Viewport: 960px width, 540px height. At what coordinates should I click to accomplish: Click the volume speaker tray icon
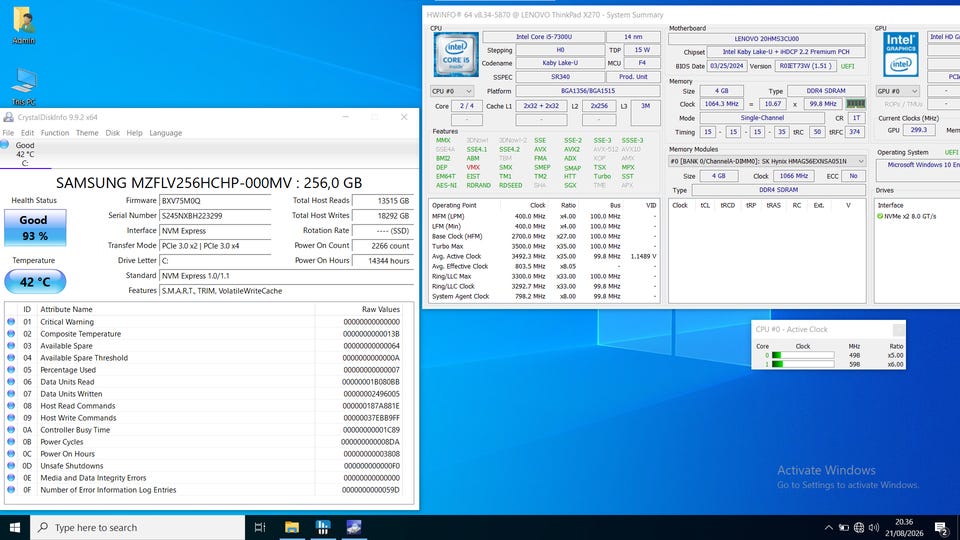(x=874, y=527)
